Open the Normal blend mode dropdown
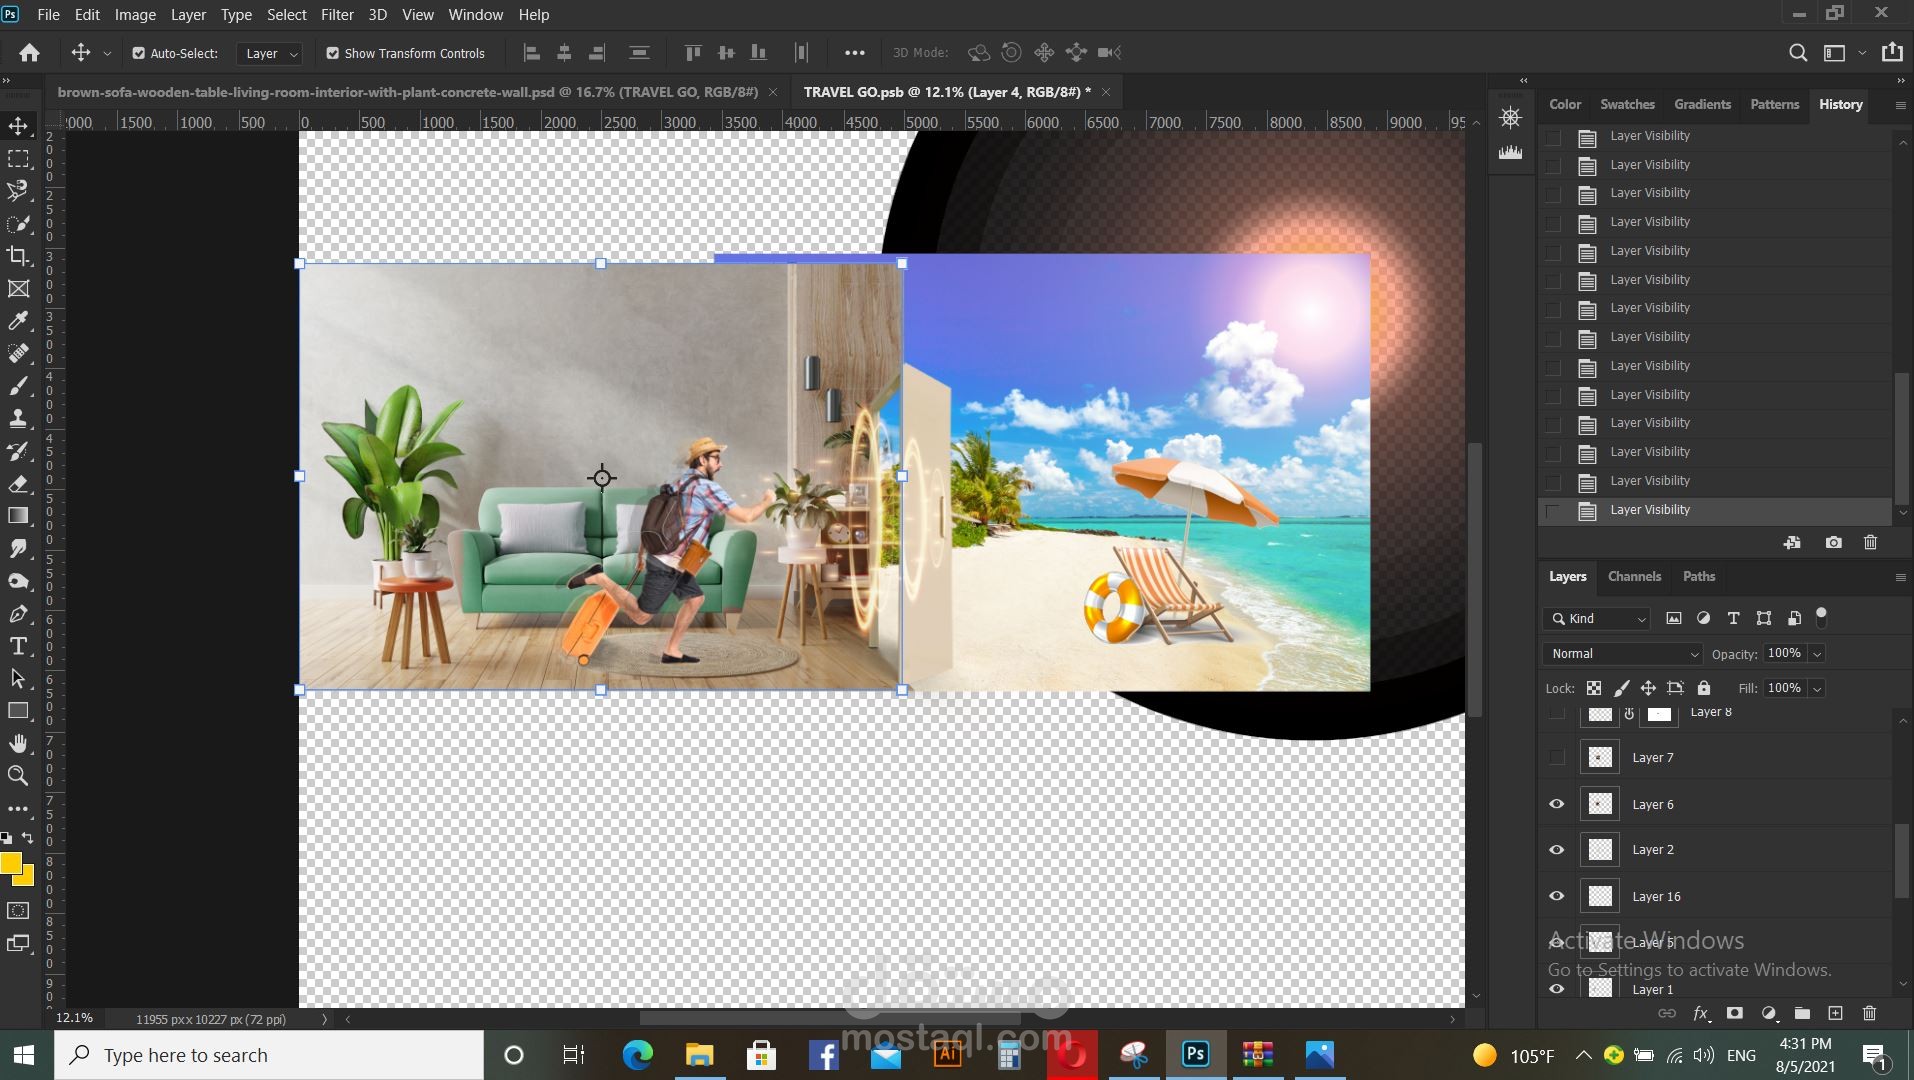 1621,653
